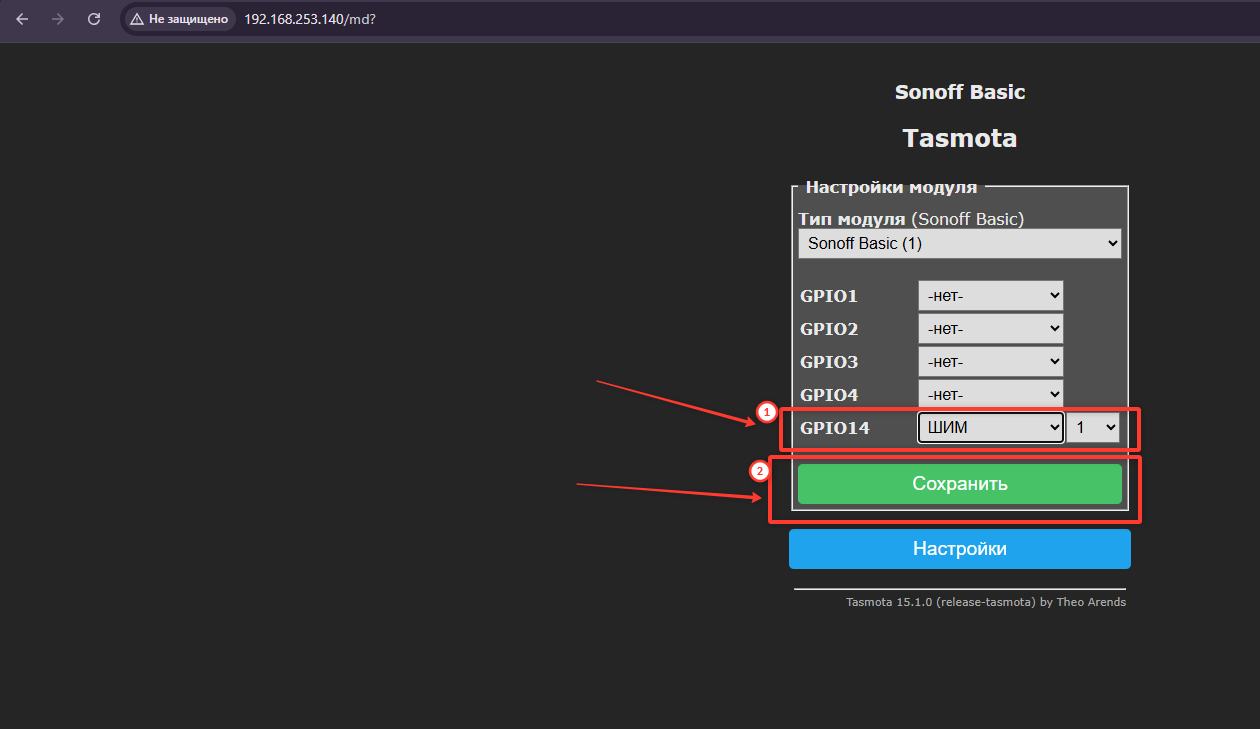Image resolution: width=1260 pixels, height=729 pixels.
Task: Click the GPIO2 label
Action: tap(829, 329)
